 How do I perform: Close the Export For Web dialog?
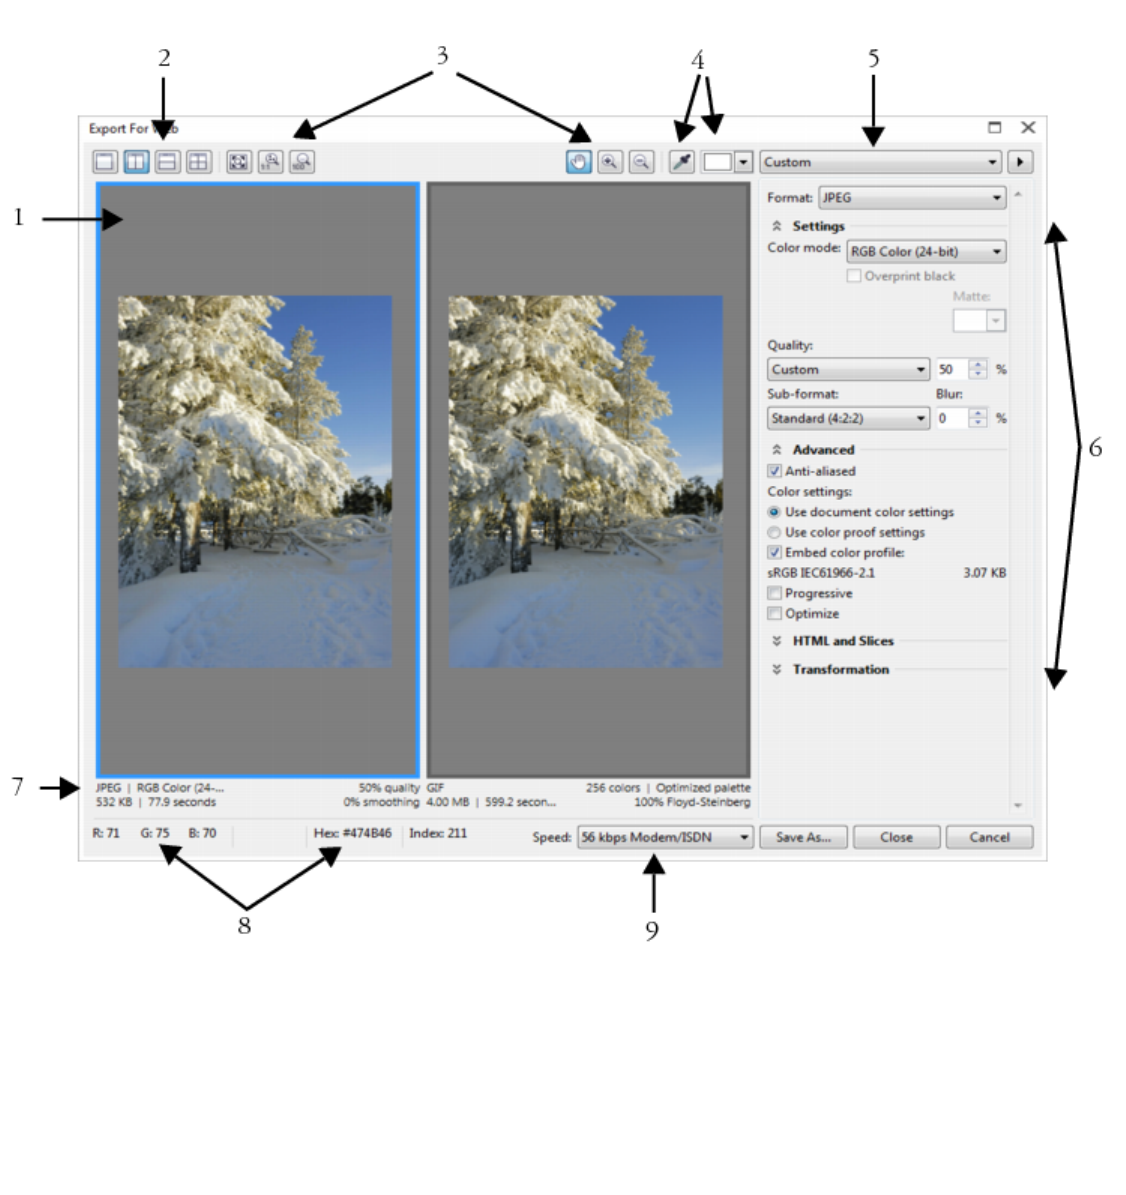click(x=1028, y=127)
